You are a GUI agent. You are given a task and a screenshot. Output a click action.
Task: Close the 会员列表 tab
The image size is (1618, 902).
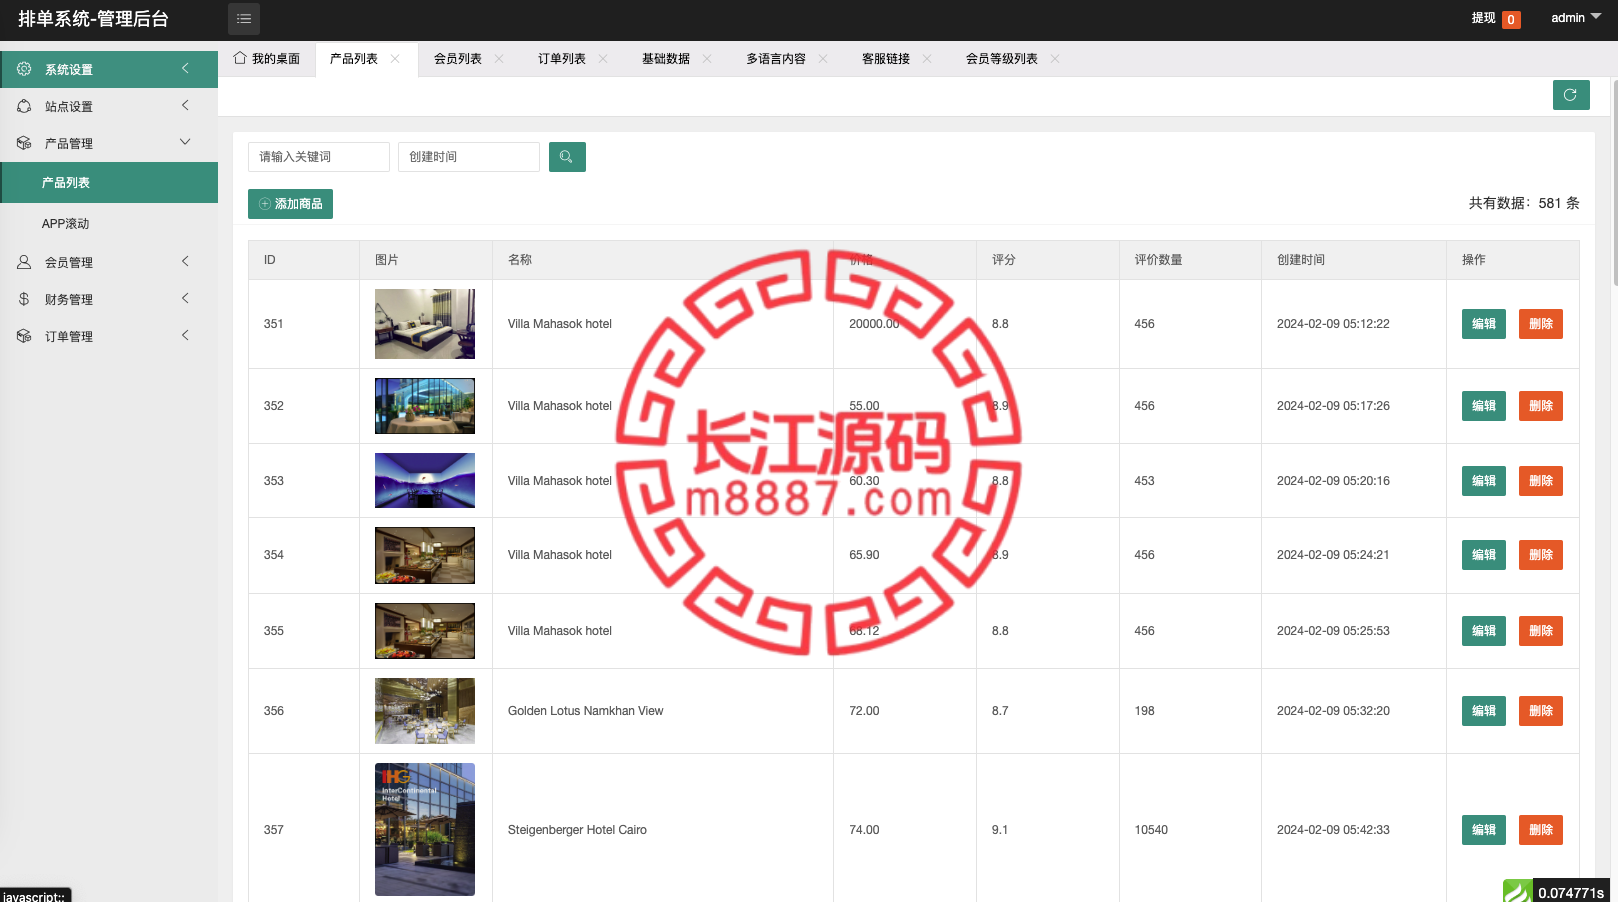(499, 59)
